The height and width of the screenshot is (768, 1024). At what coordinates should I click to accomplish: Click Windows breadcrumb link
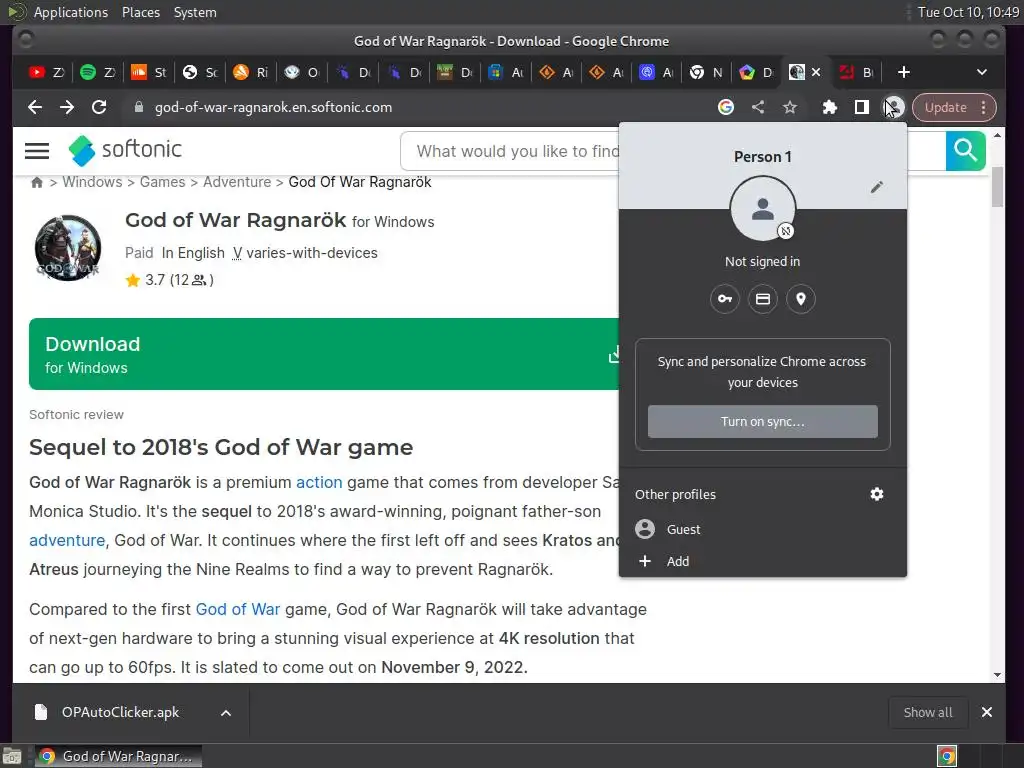[x=92, y=182]
